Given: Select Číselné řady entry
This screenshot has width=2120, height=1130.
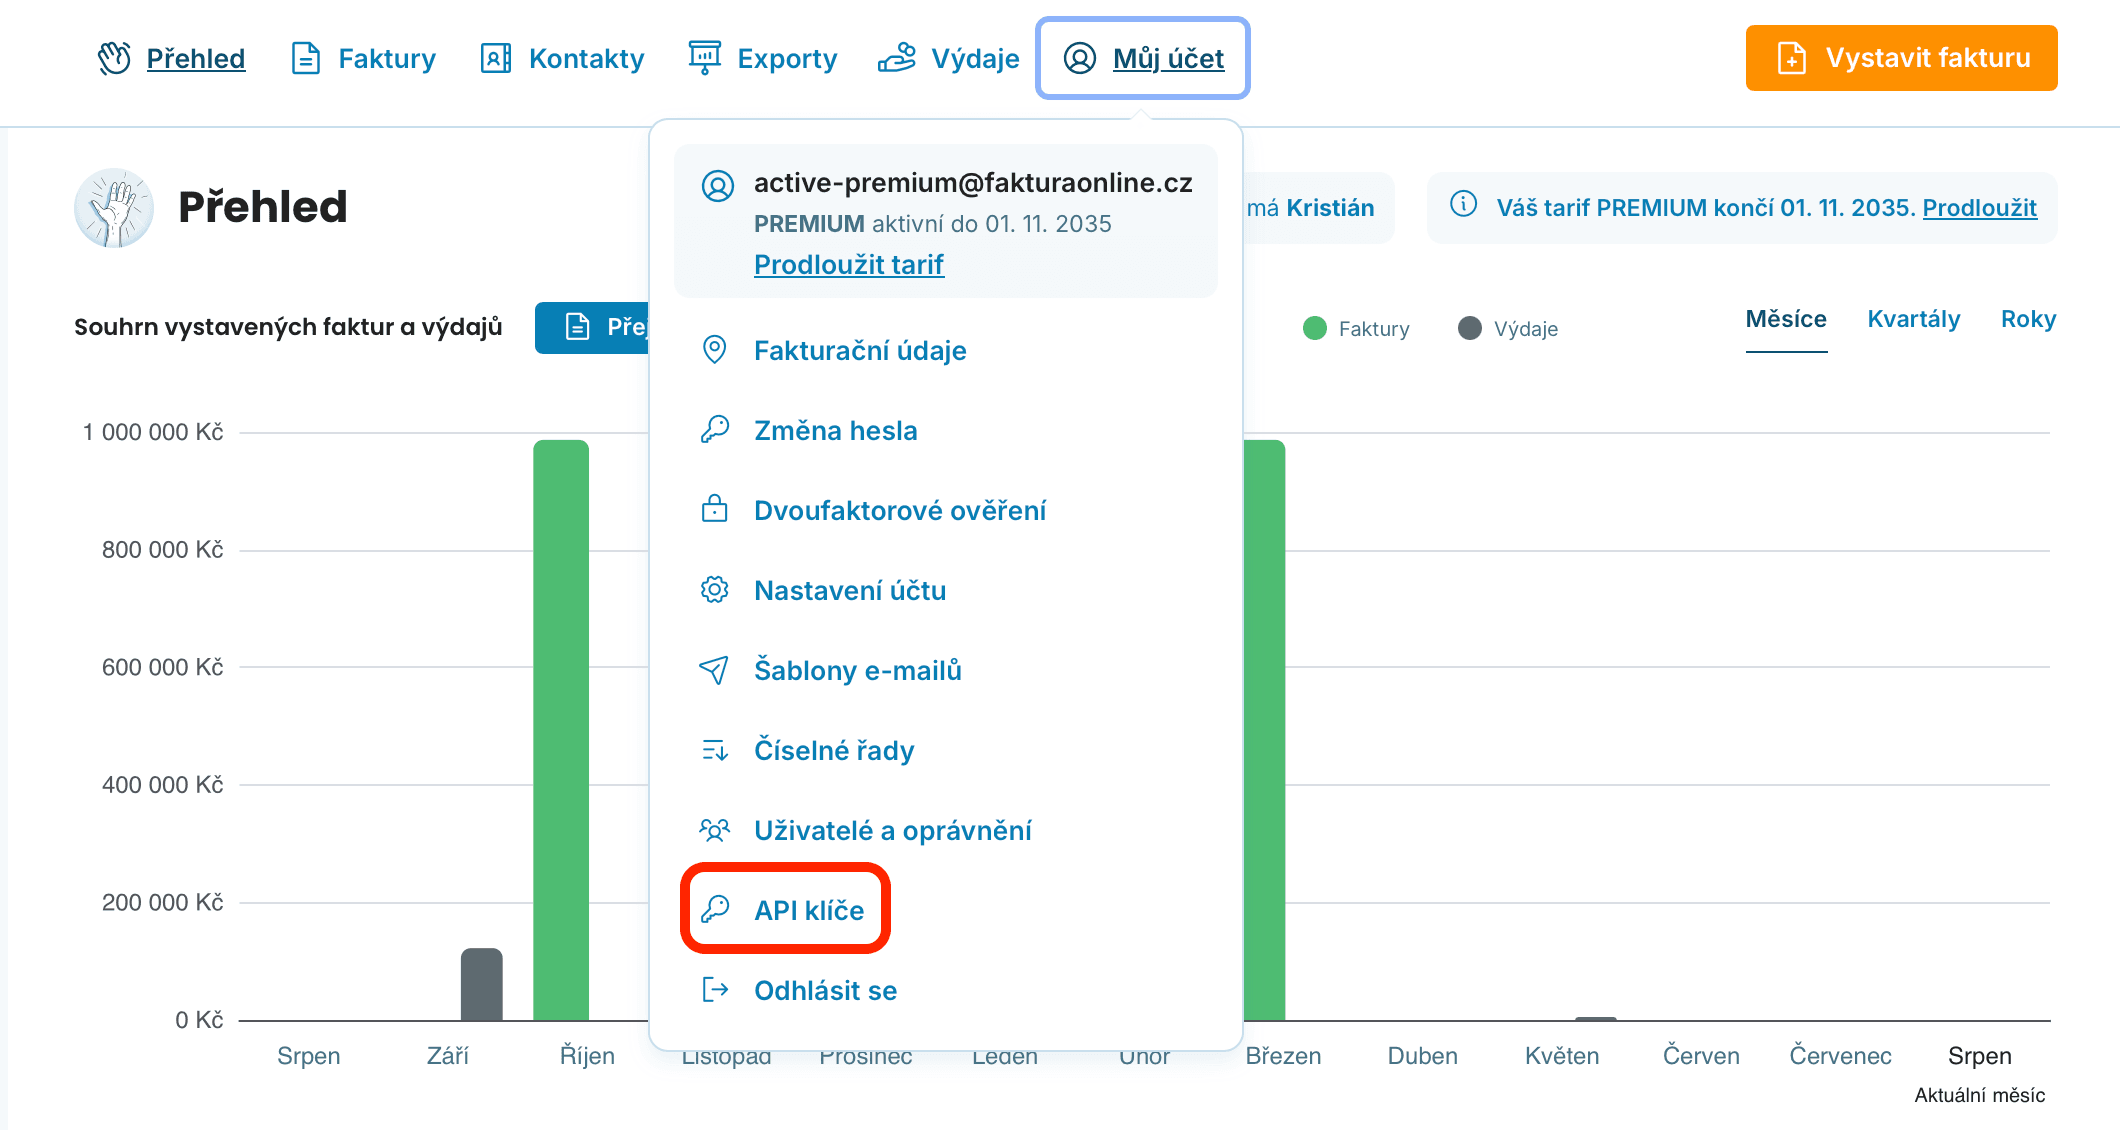Looking at the screenshot, I should click(x=834, y=750).
